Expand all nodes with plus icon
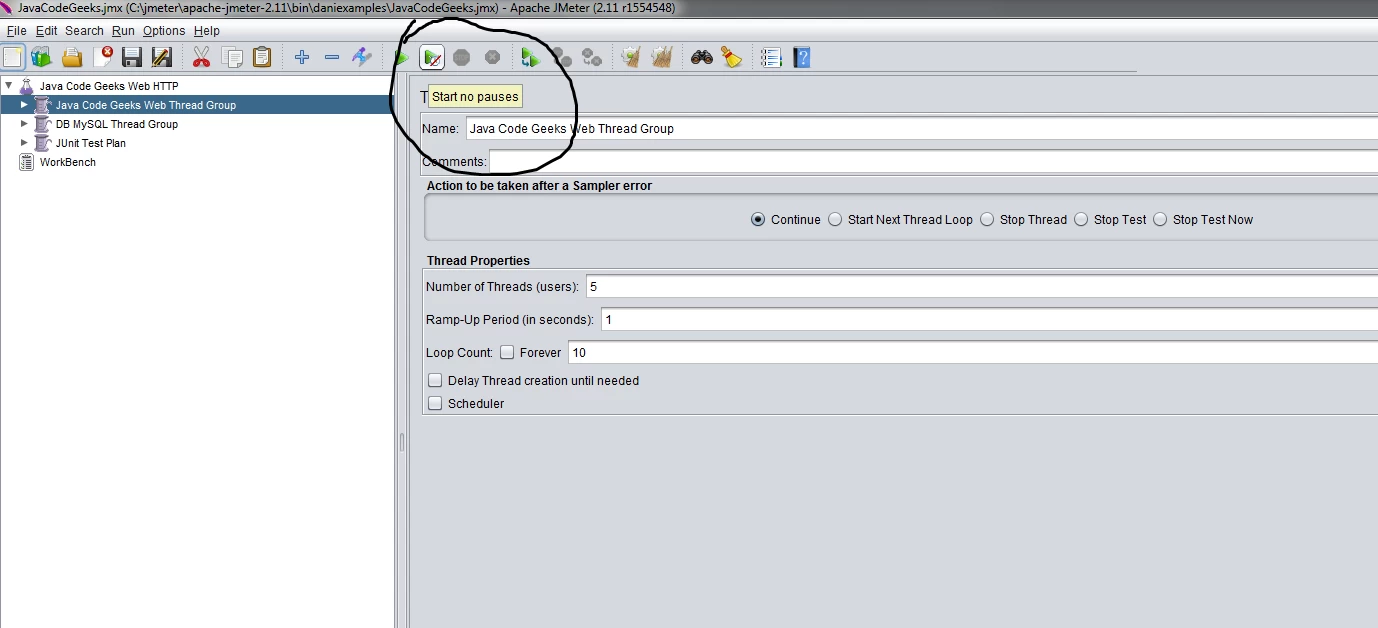 click(x=302, y=57)
